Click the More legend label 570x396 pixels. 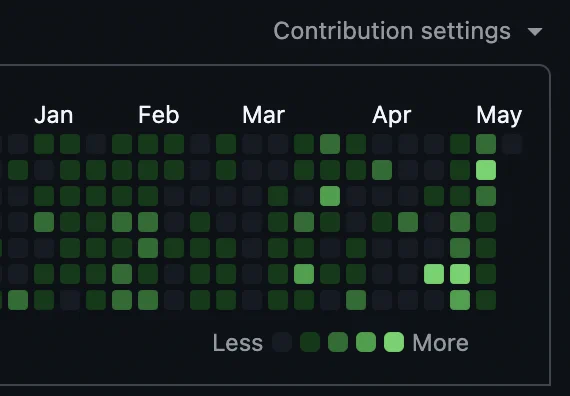click(x=441, y=343)
